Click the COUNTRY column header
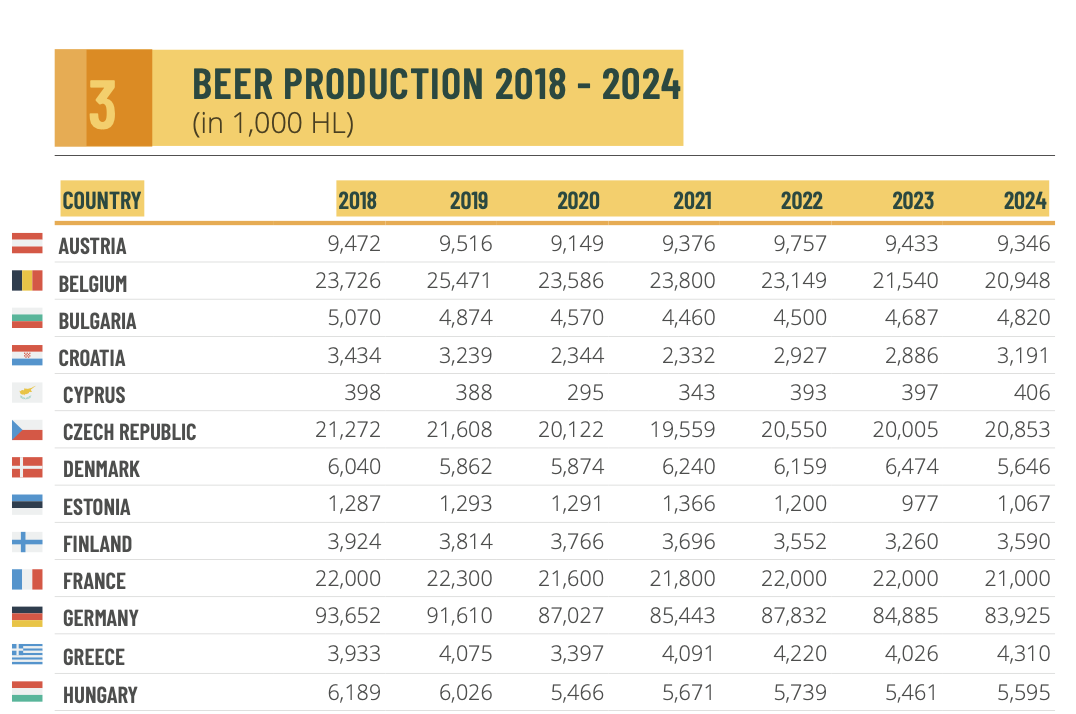1076x714 pixels. [x=102, y=200]
